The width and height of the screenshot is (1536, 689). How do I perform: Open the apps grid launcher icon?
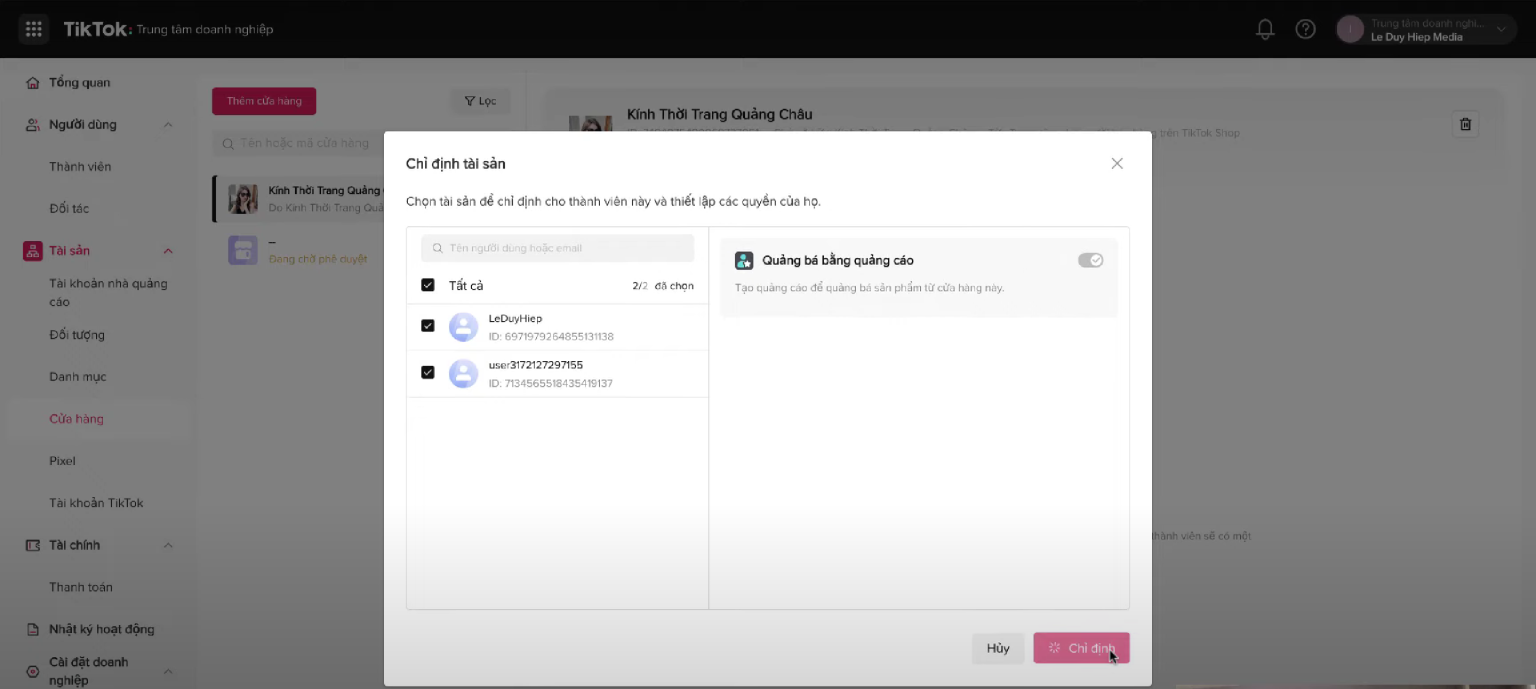33,29
